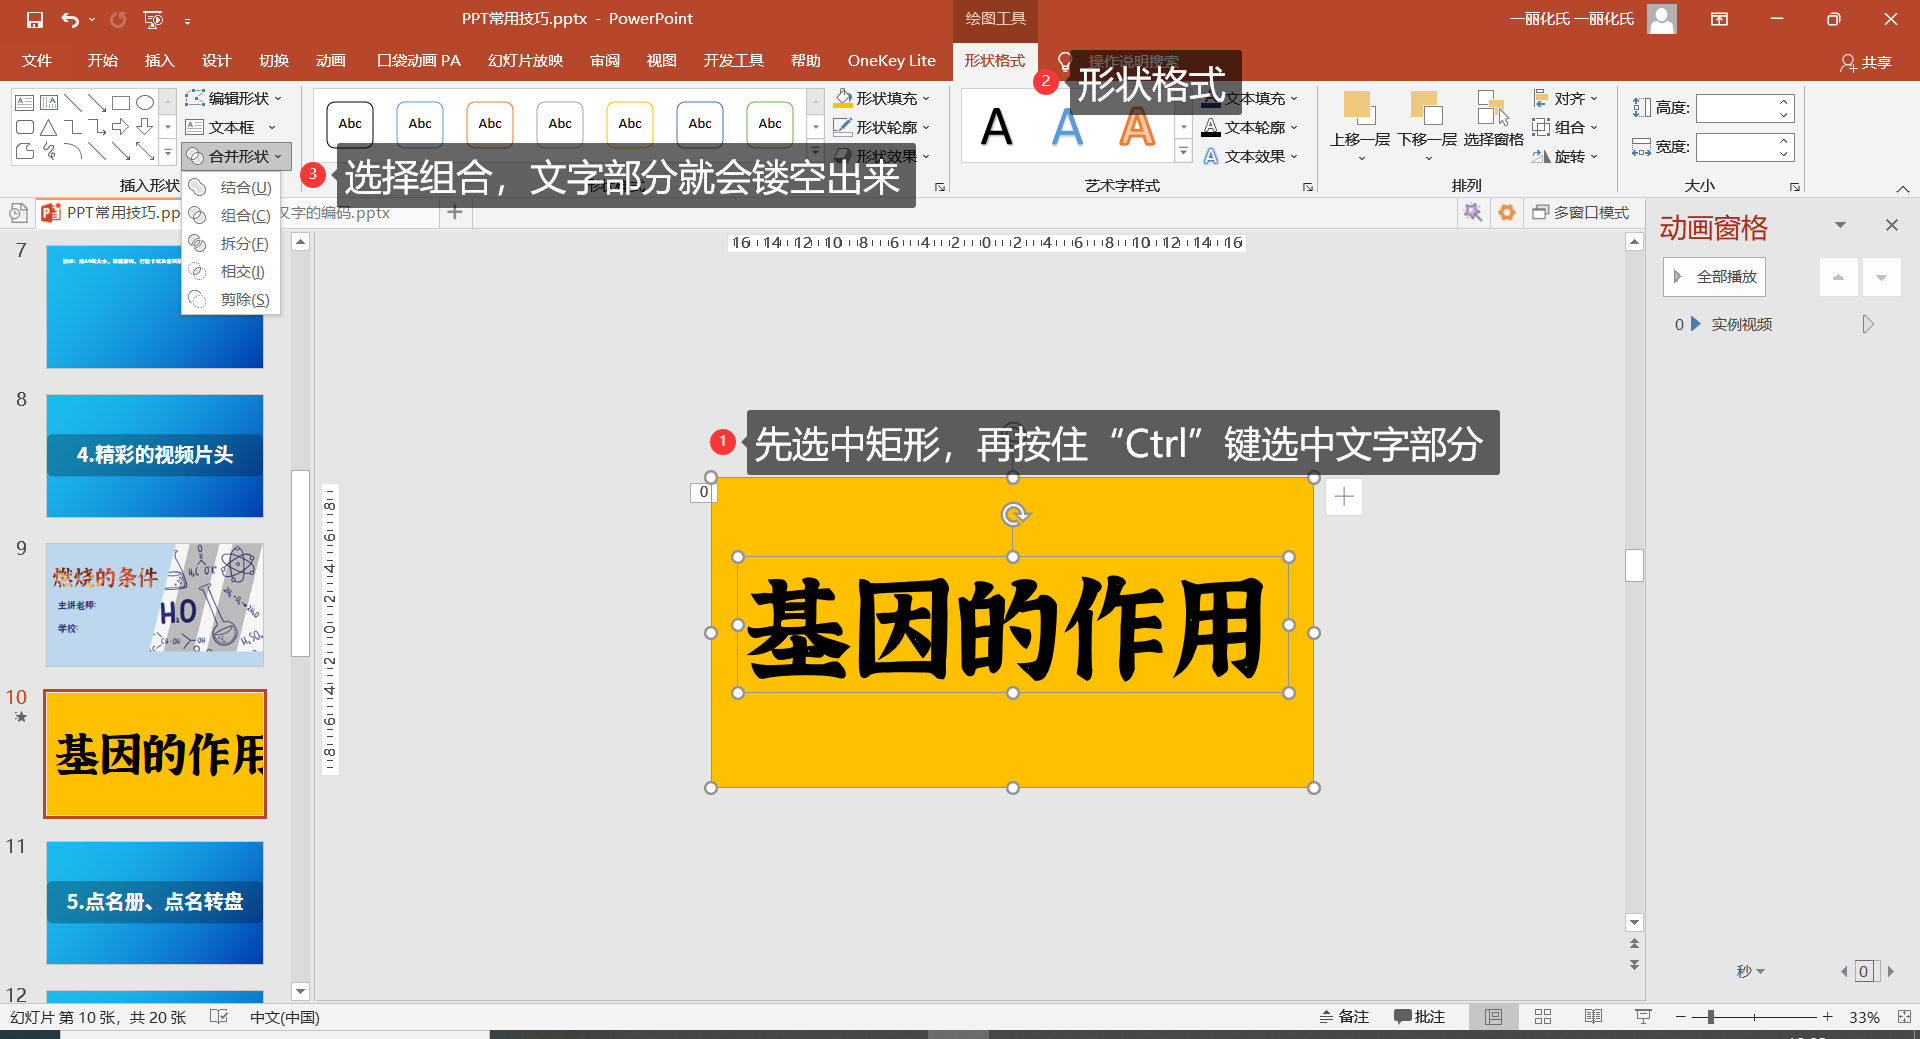Toggle Normal view button in status bar
Viewport: 1920px width, 1039px height.
[x=1493, y=1017]
